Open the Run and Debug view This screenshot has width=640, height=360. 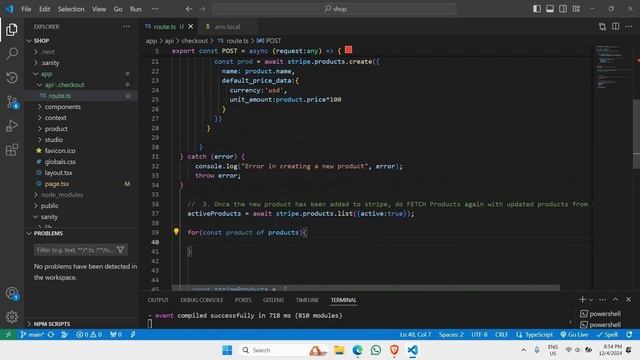pos(12,126)
